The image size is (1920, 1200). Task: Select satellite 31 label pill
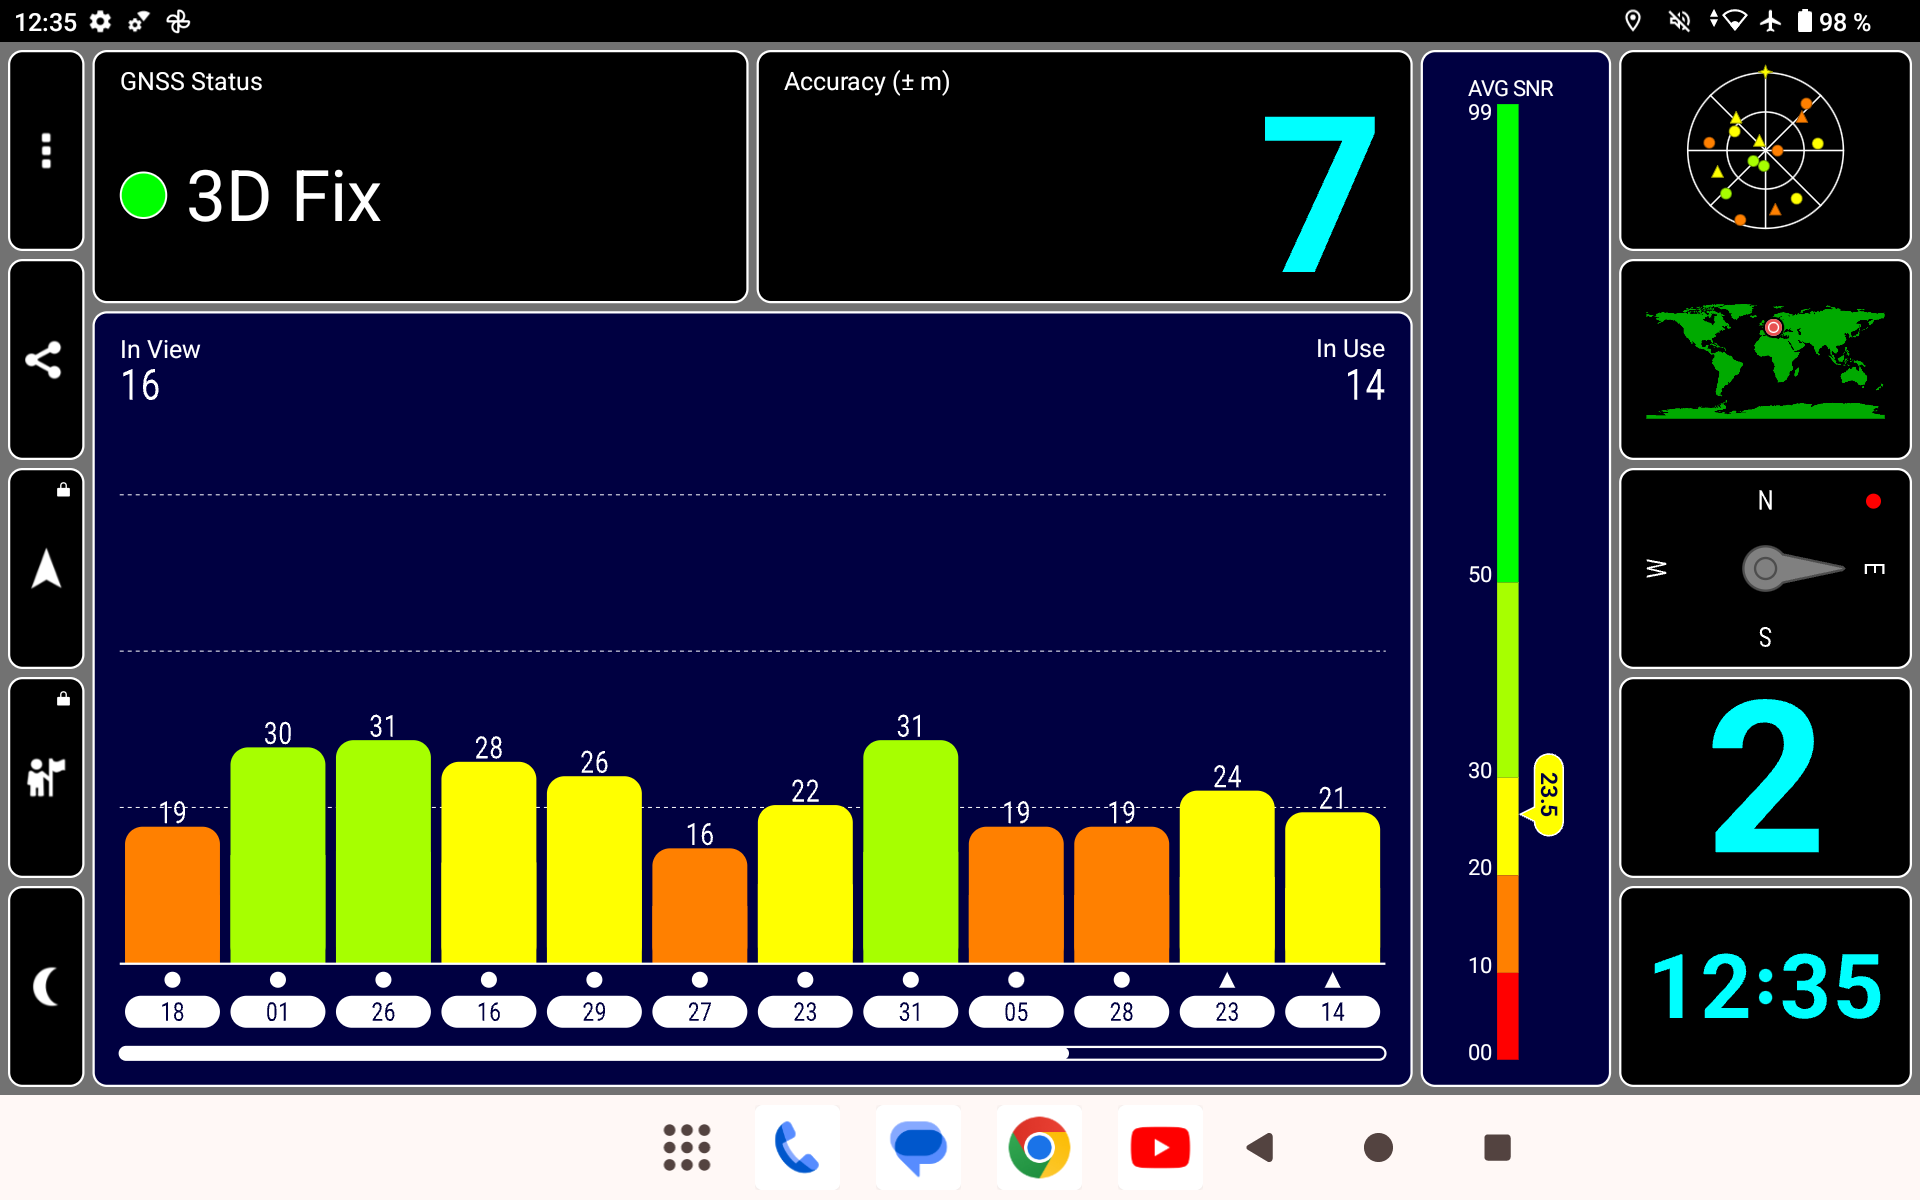click(x=910, y=1012)
